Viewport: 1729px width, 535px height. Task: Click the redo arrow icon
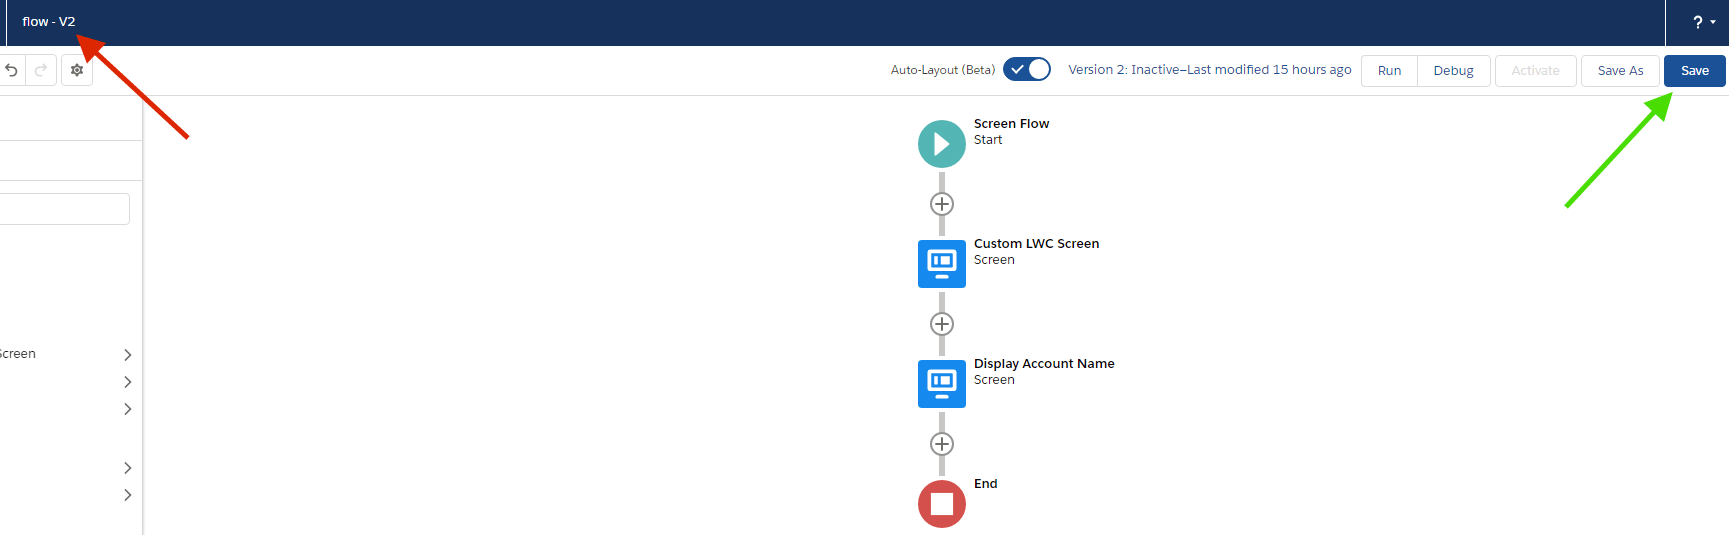click(x=41, y=70)
